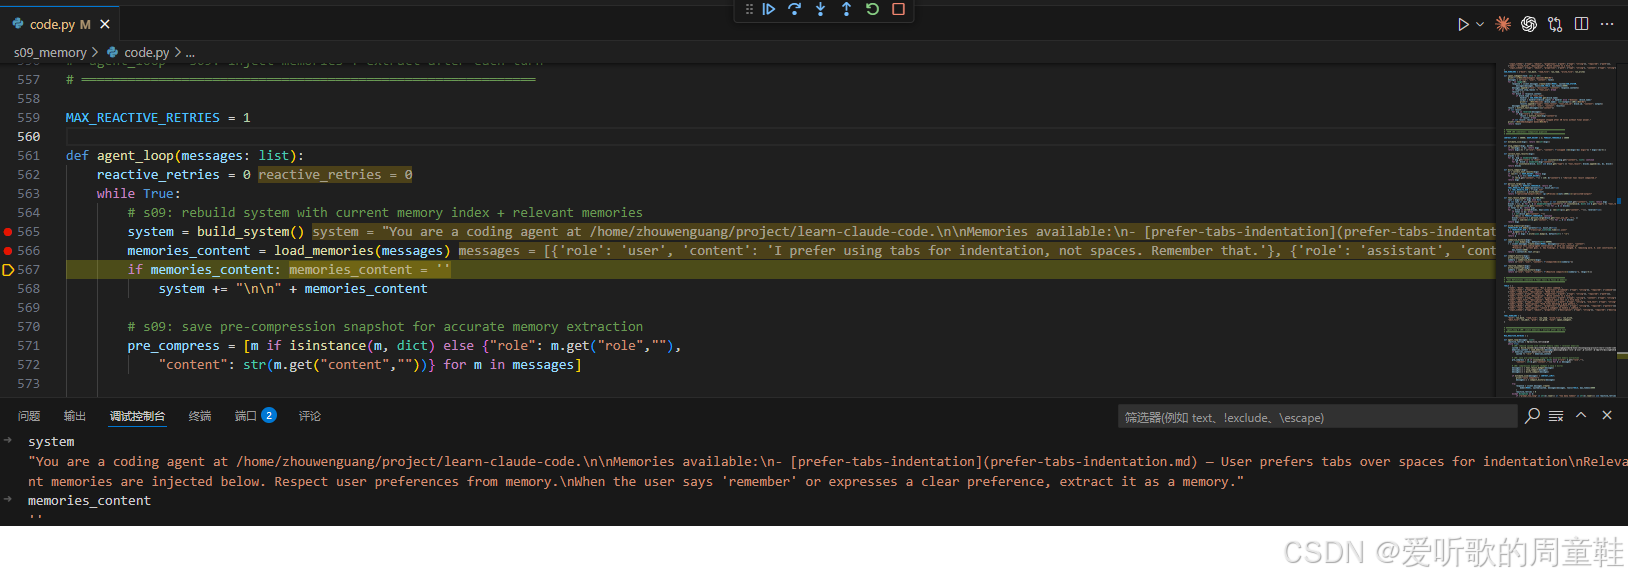Image resolution: width=1628 pixels, height=580 pixels.
Task: Click 'system' expression in debug console
Action: tap(51, 442)
